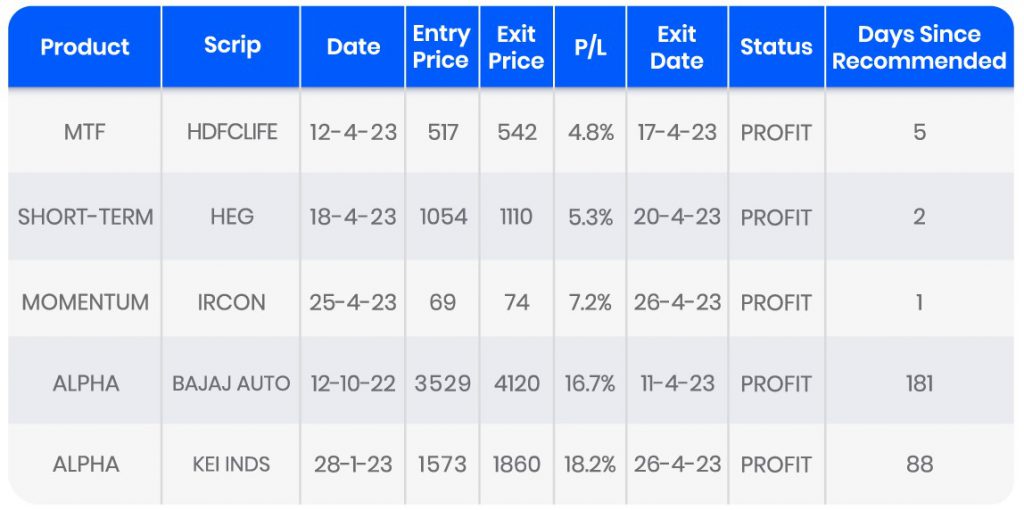Click the 181 days value
The image size is (1024, 510).
tap(919, 383)
